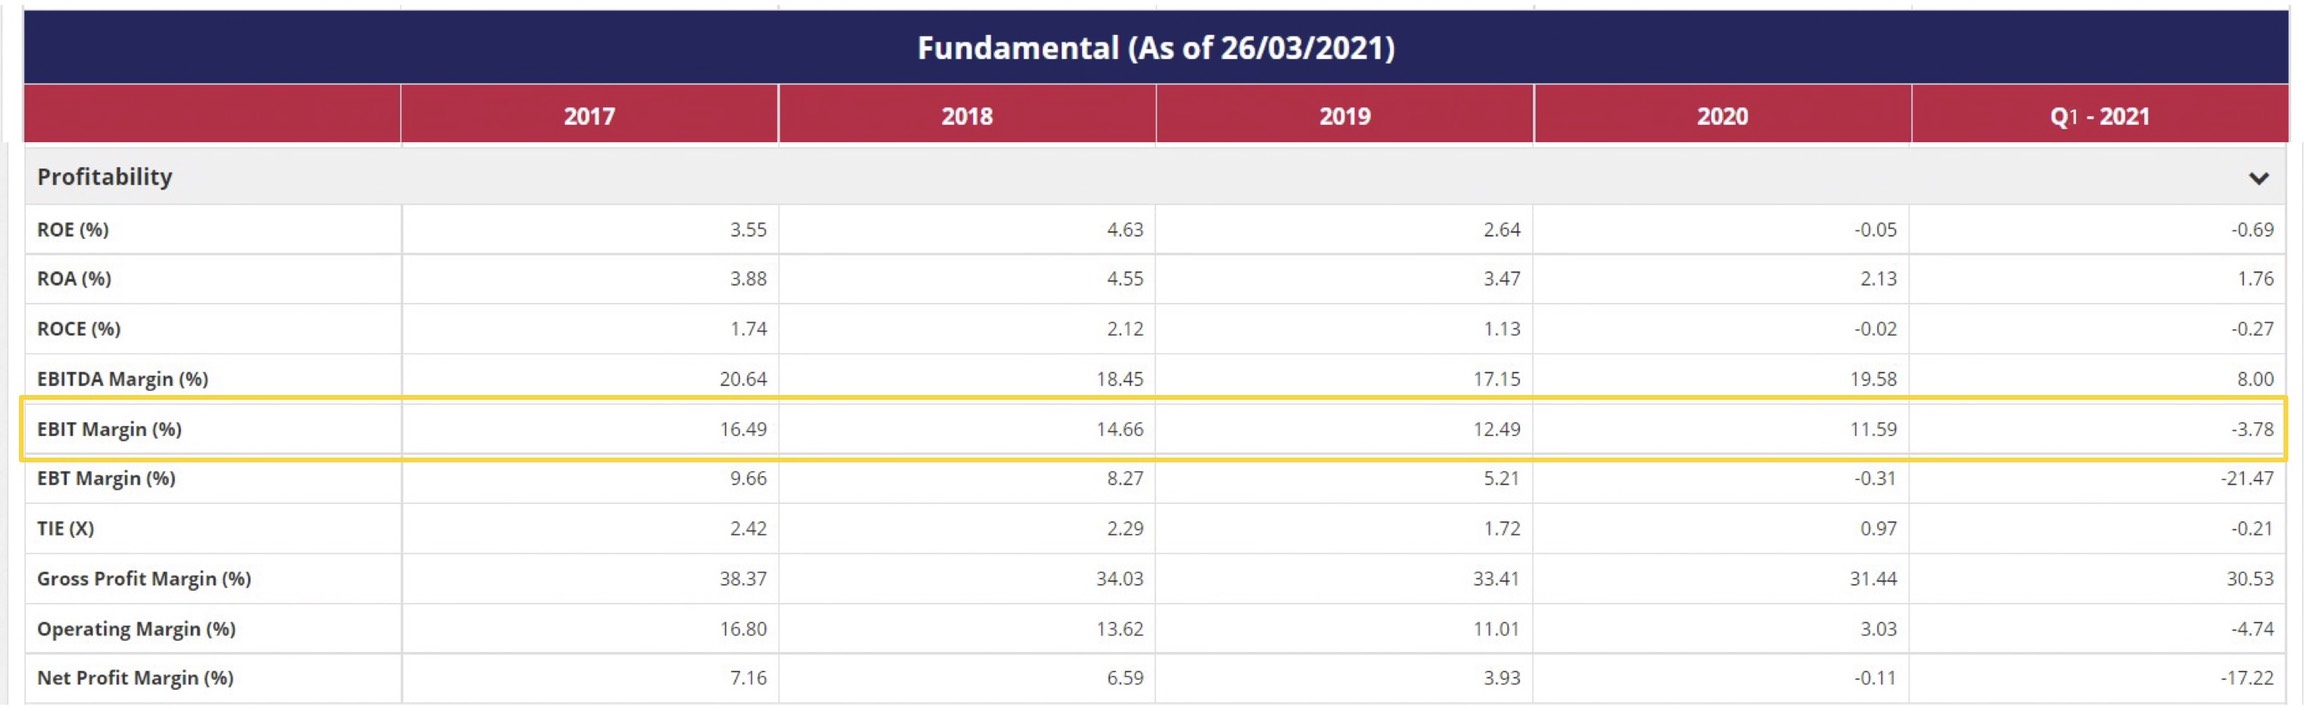Click the EBIT Margin 2017 value 16.49

743,429
